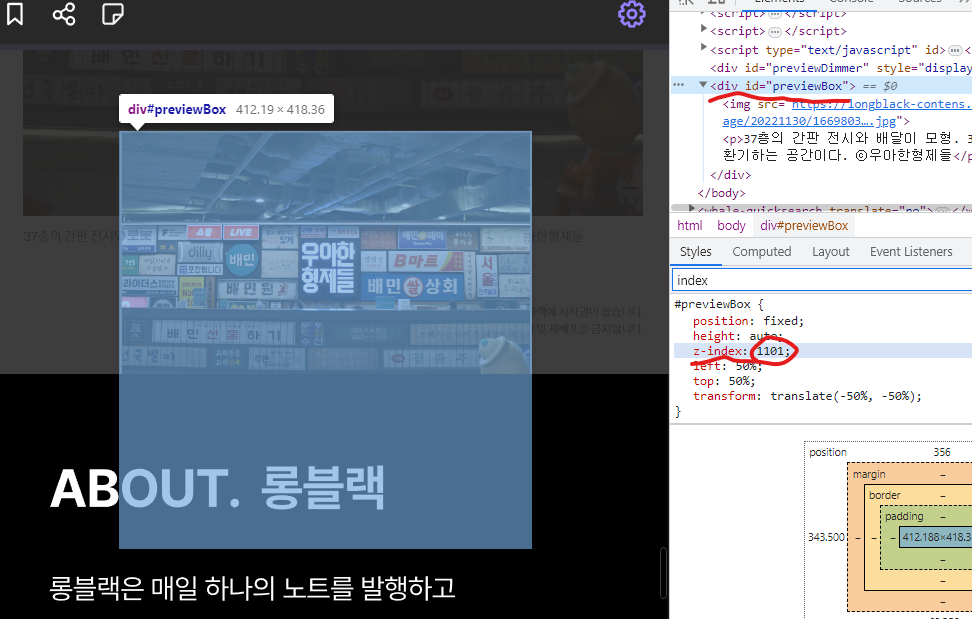Viewport: 972px width, 619px height.
Task: Select the closing </div> row
Action: pos(730,175)
